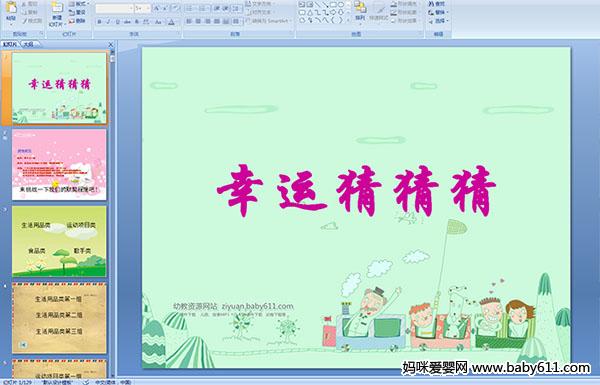Click the Convert to SmartArt button

(269, 21)
